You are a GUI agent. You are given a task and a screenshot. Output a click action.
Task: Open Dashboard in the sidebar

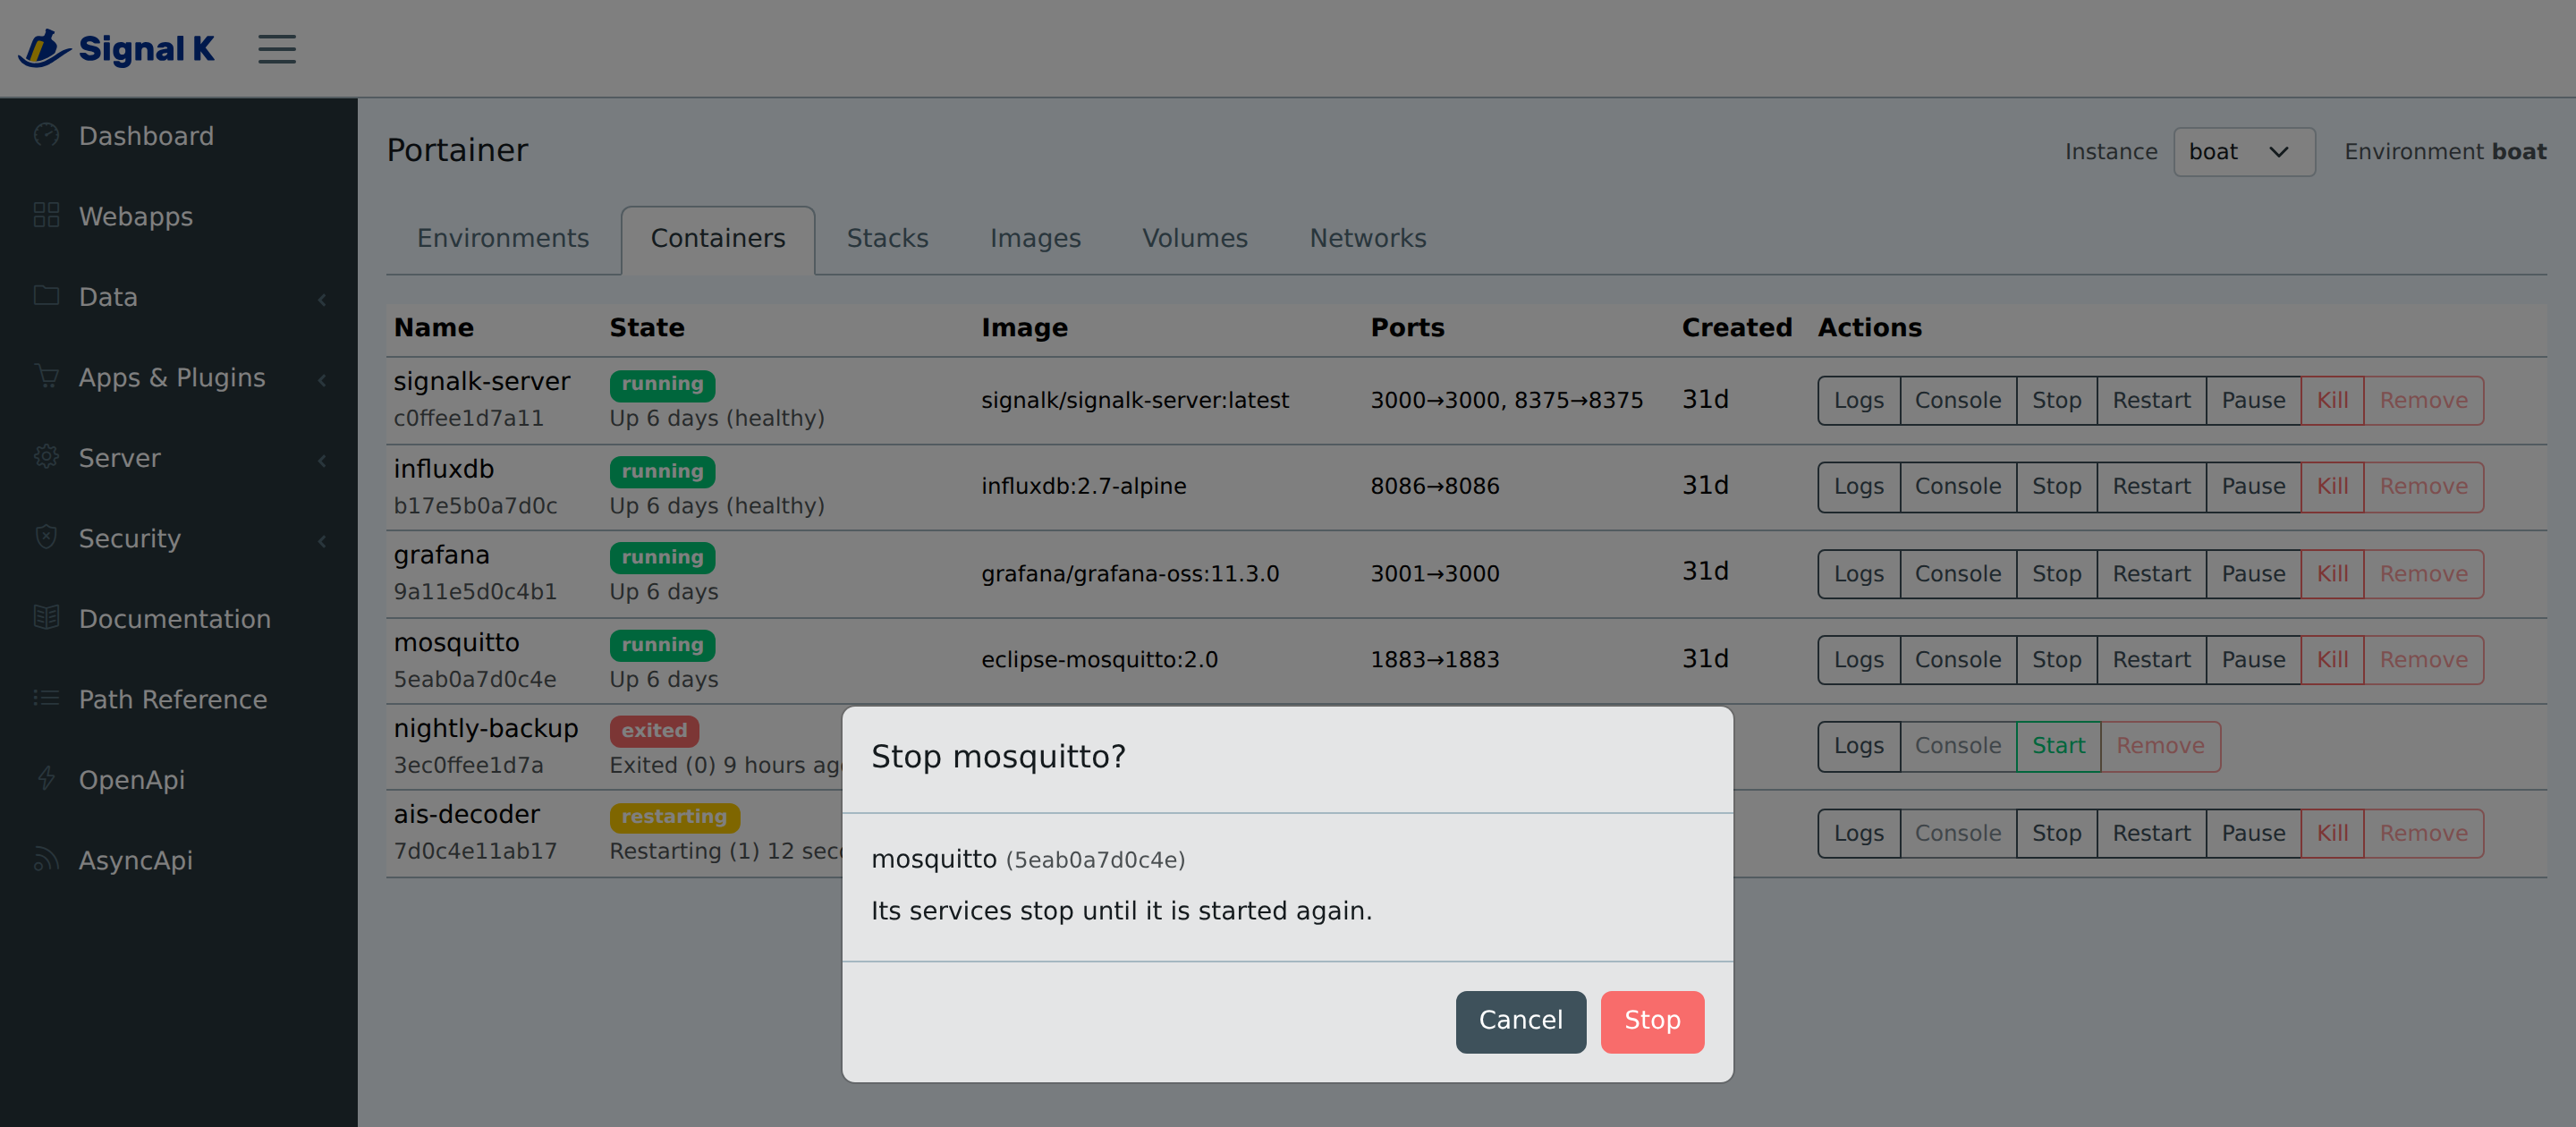(x=178, y=136)
